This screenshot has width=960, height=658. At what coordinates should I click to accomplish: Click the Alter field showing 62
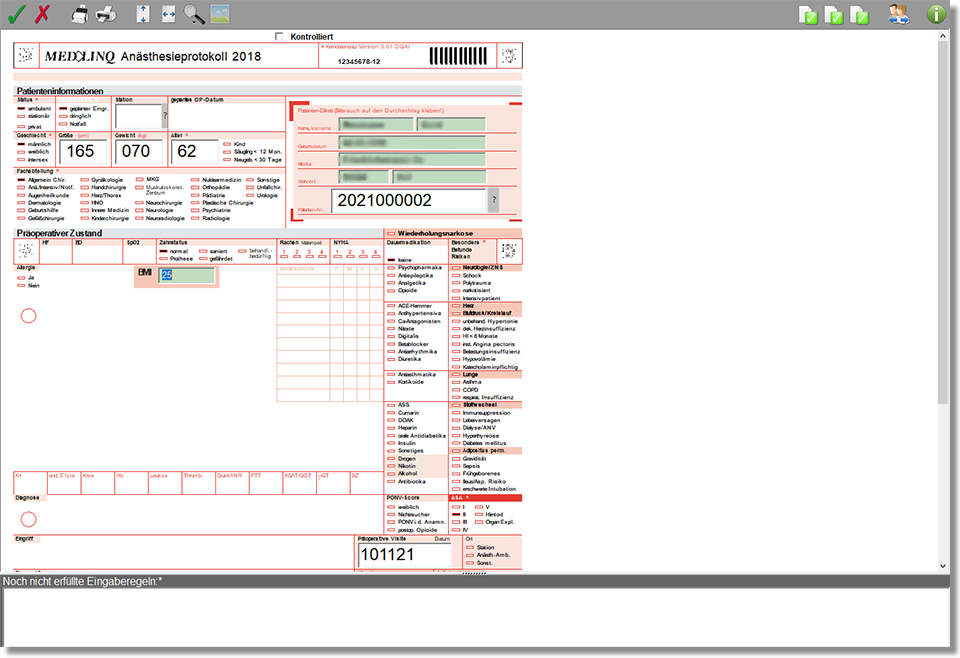[x=194, y=151]
